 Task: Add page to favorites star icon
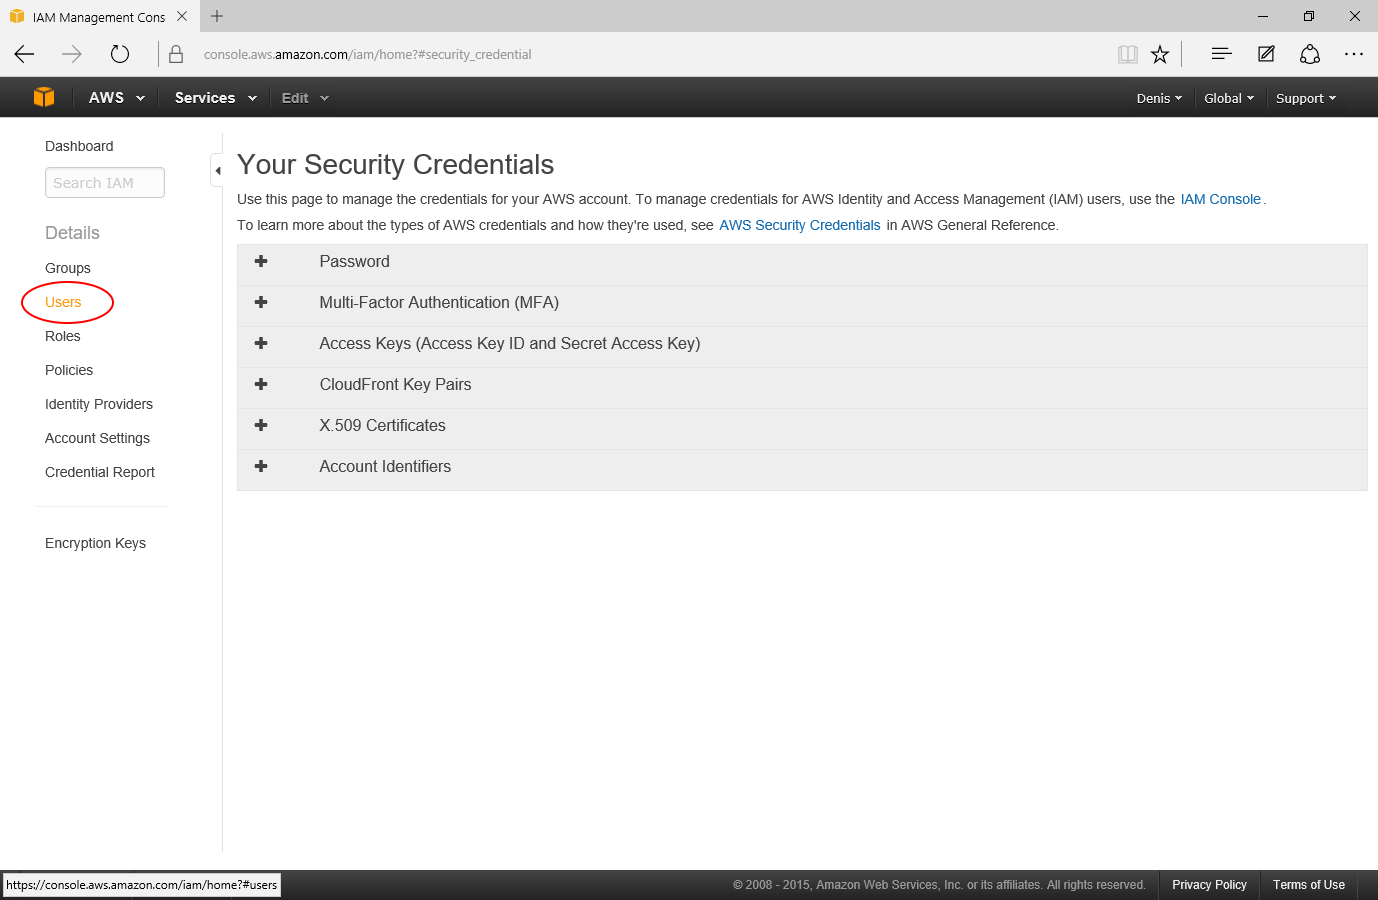click(x=1160, y=54)
